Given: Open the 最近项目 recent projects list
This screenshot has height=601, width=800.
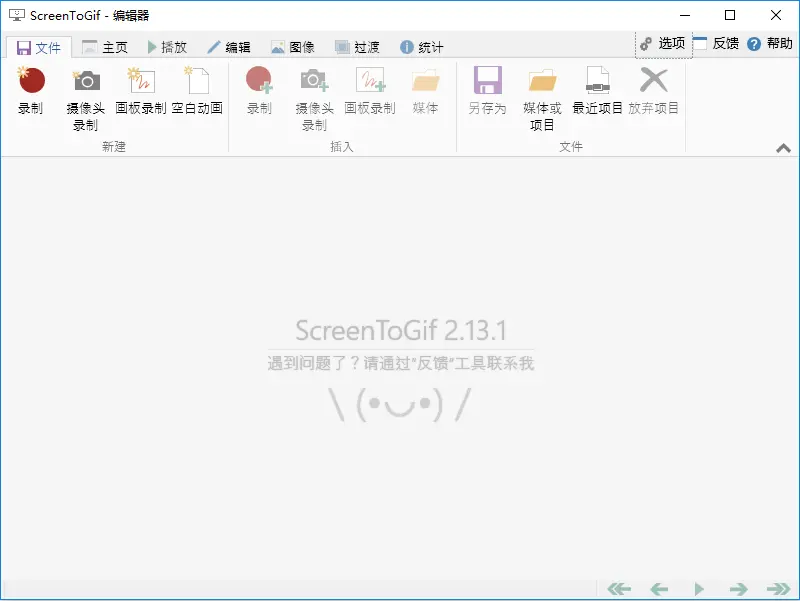Looking at the screenshot, I should pos(597,82).
